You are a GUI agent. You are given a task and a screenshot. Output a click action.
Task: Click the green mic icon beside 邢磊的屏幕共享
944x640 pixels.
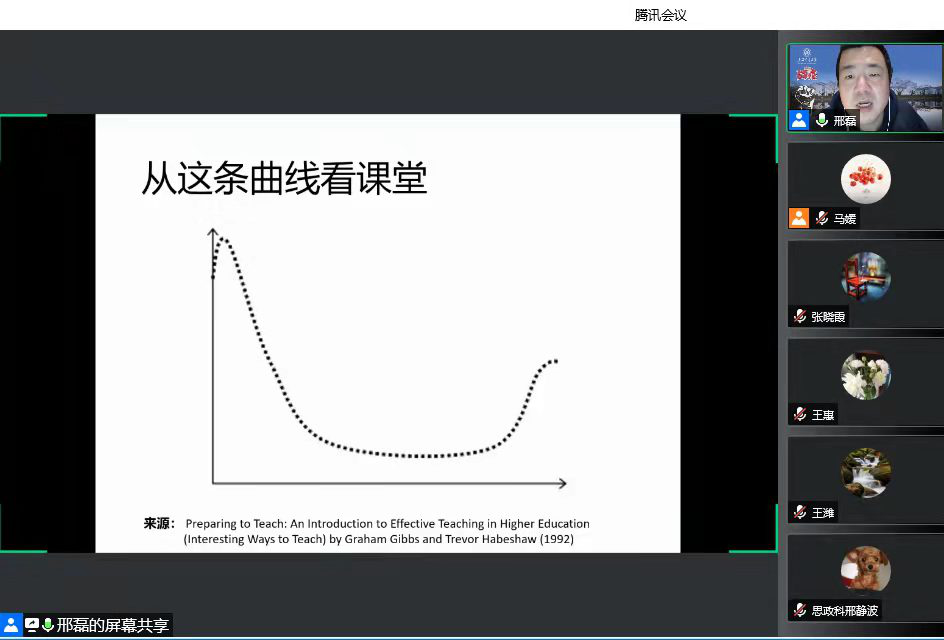pos(48,625)
